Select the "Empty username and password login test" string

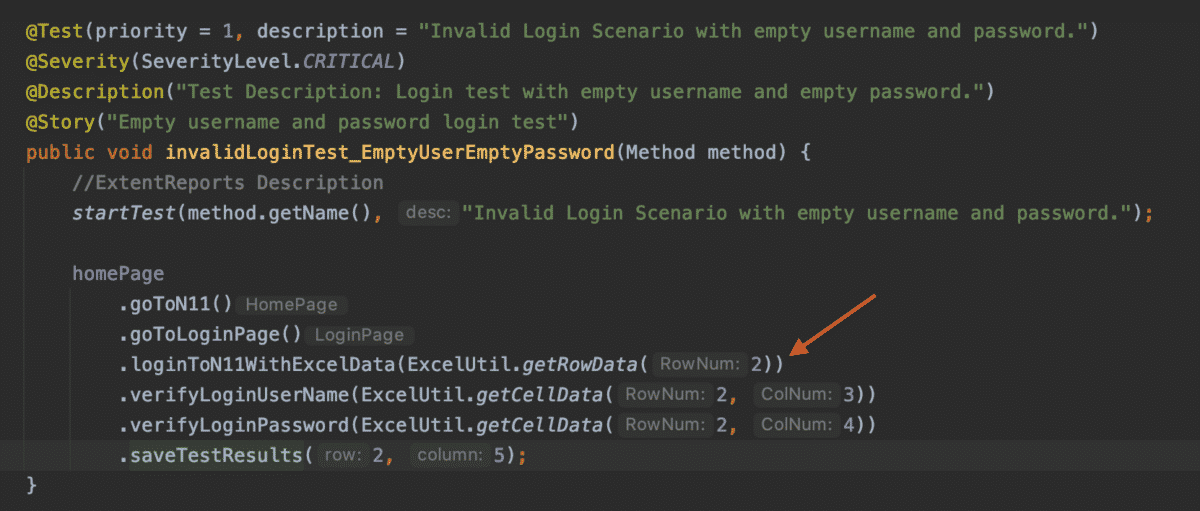(x=340, y=123)
